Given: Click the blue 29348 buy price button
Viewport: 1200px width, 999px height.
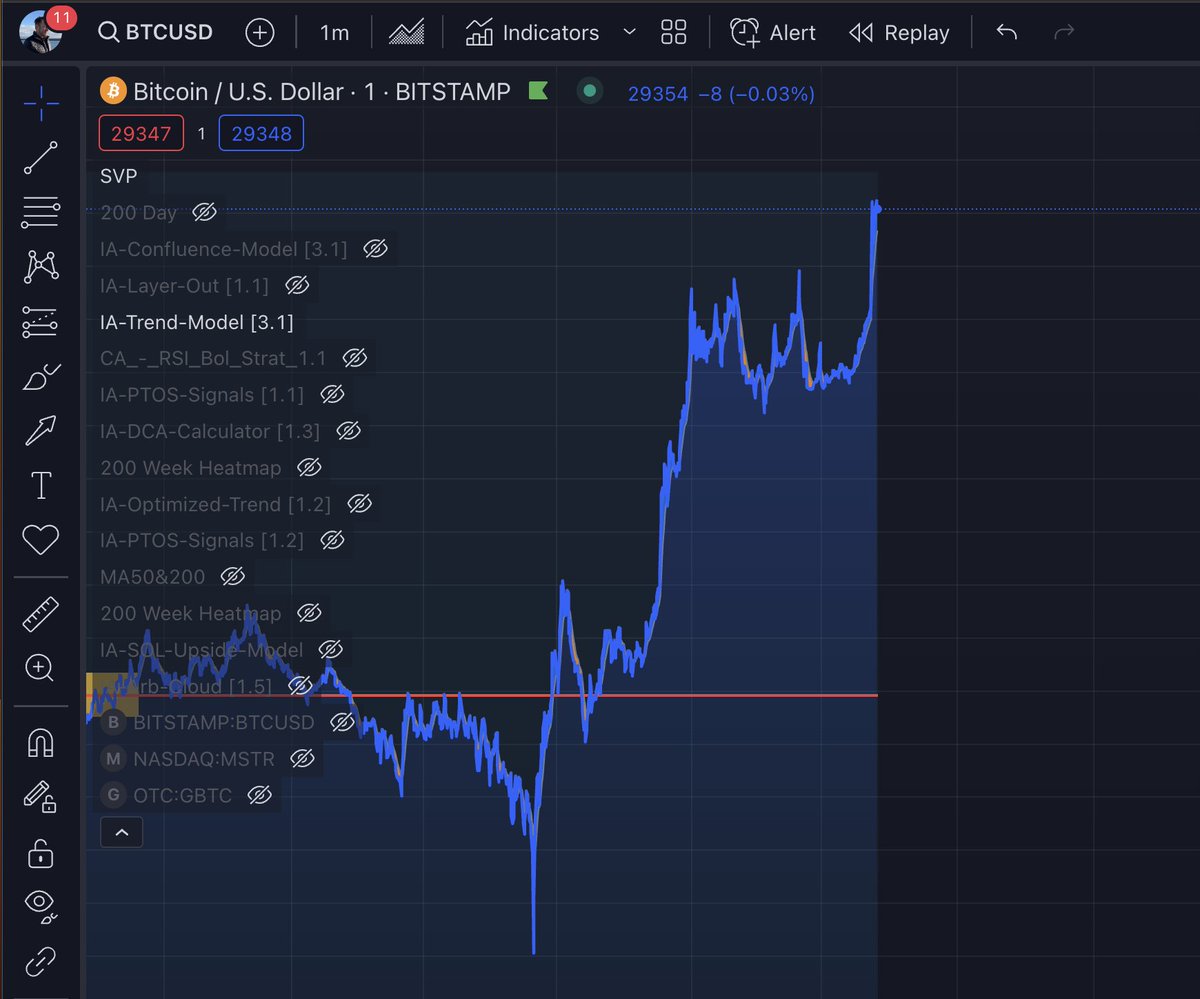Looking at the screenshot, I should (x=261, y=133).
